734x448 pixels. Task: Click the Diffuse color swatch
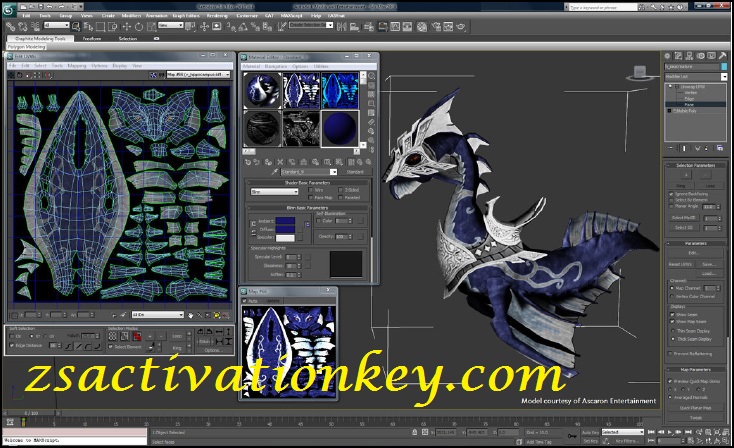(285, 229)
